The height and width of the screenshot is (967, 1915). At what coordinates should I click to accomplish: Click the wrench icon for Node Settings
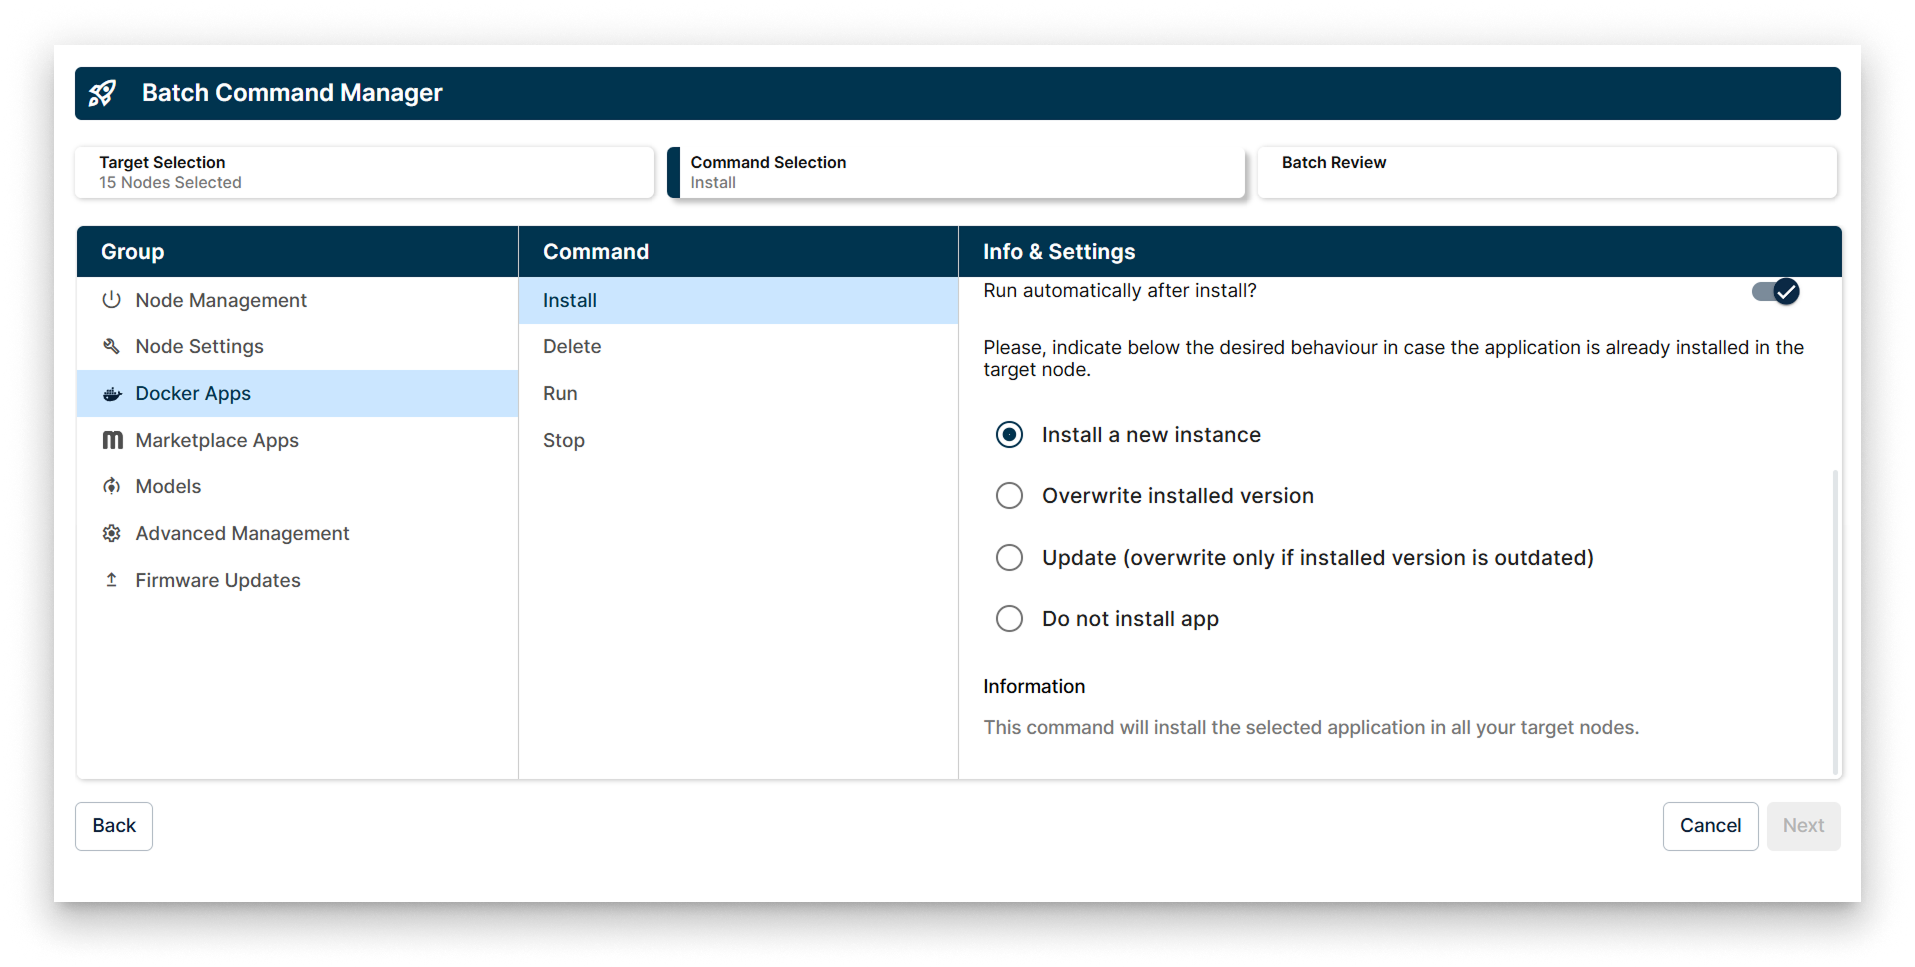[111, 346]
